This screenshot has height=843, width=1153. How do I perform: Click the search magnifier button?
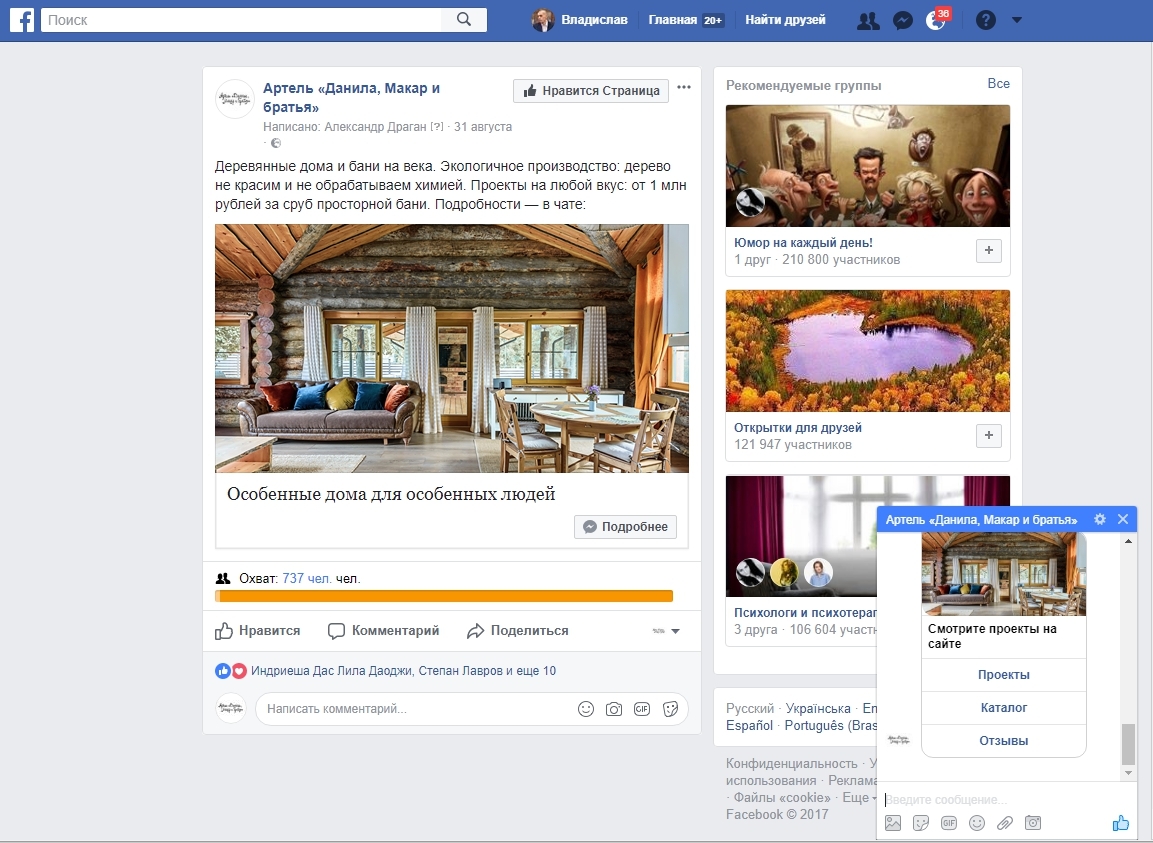point(464,20)
